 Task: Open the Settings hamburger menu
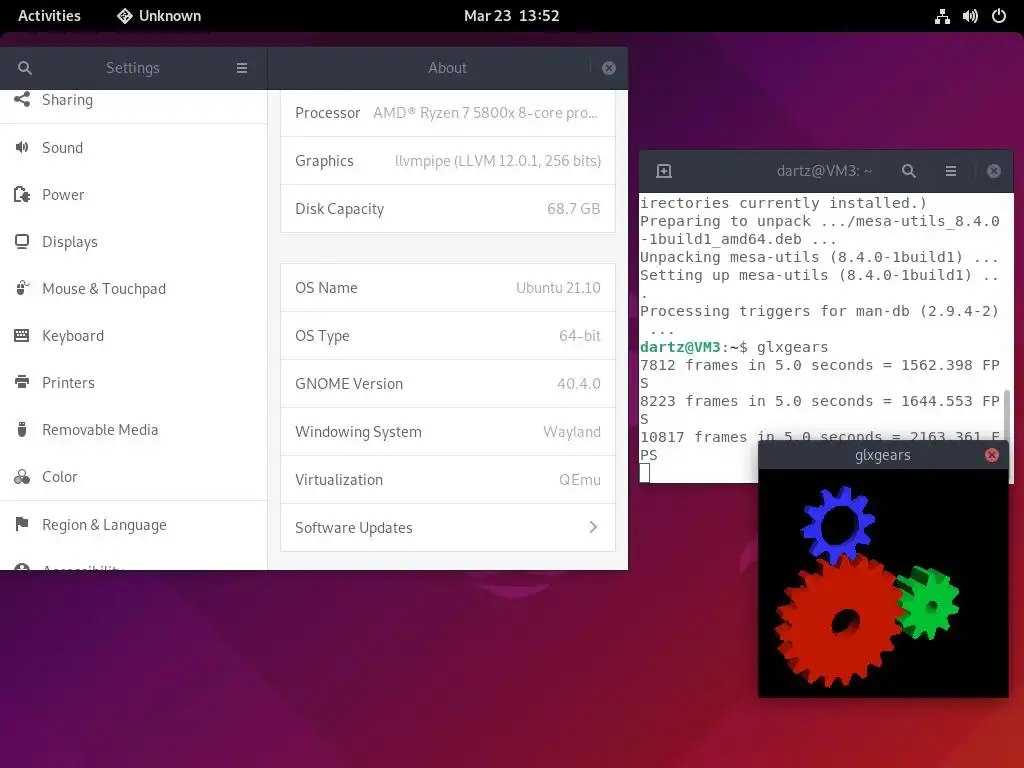(x=242, y=68)
